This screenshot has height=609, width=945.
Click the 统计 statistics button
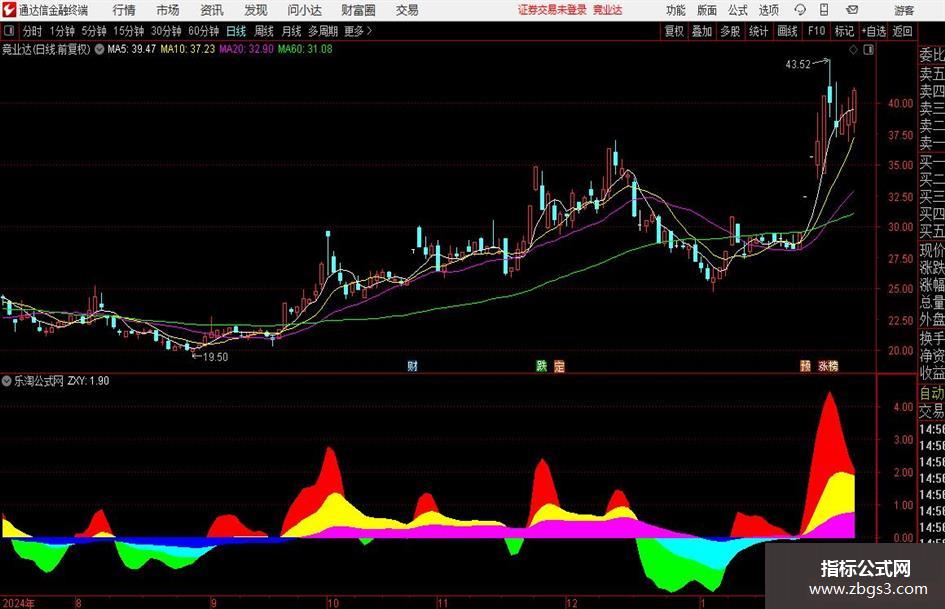coord(758,31)
